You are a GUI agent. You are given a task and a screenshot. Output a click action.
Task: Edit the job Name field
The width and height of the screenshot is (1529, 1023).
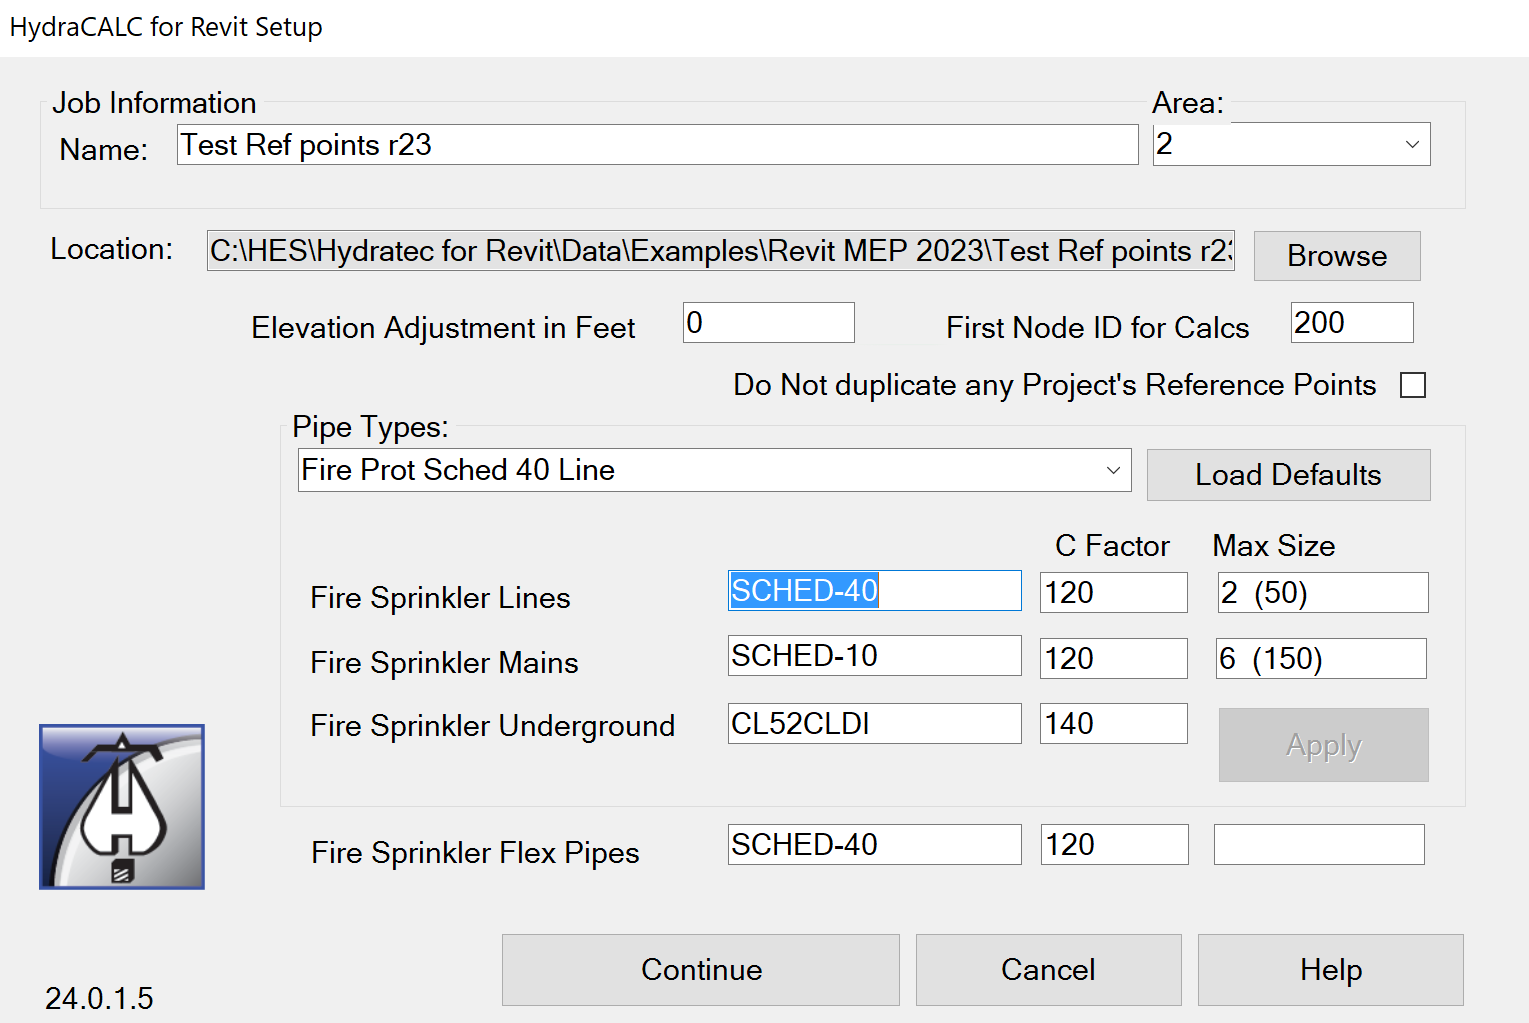pos(657,145)
